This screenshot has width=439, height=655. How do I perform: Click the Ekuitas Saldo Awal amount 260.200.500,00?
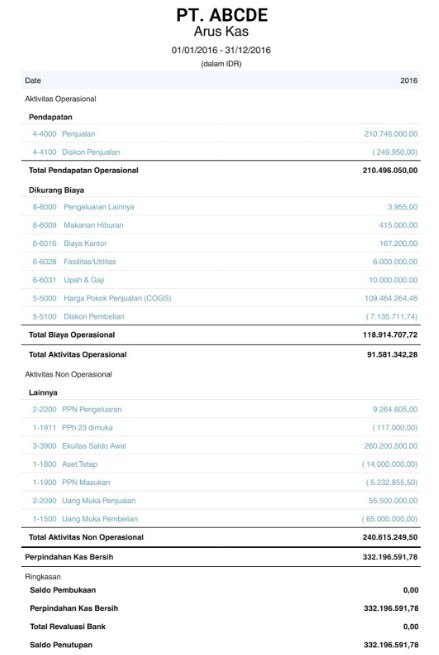tap(391, 446)
